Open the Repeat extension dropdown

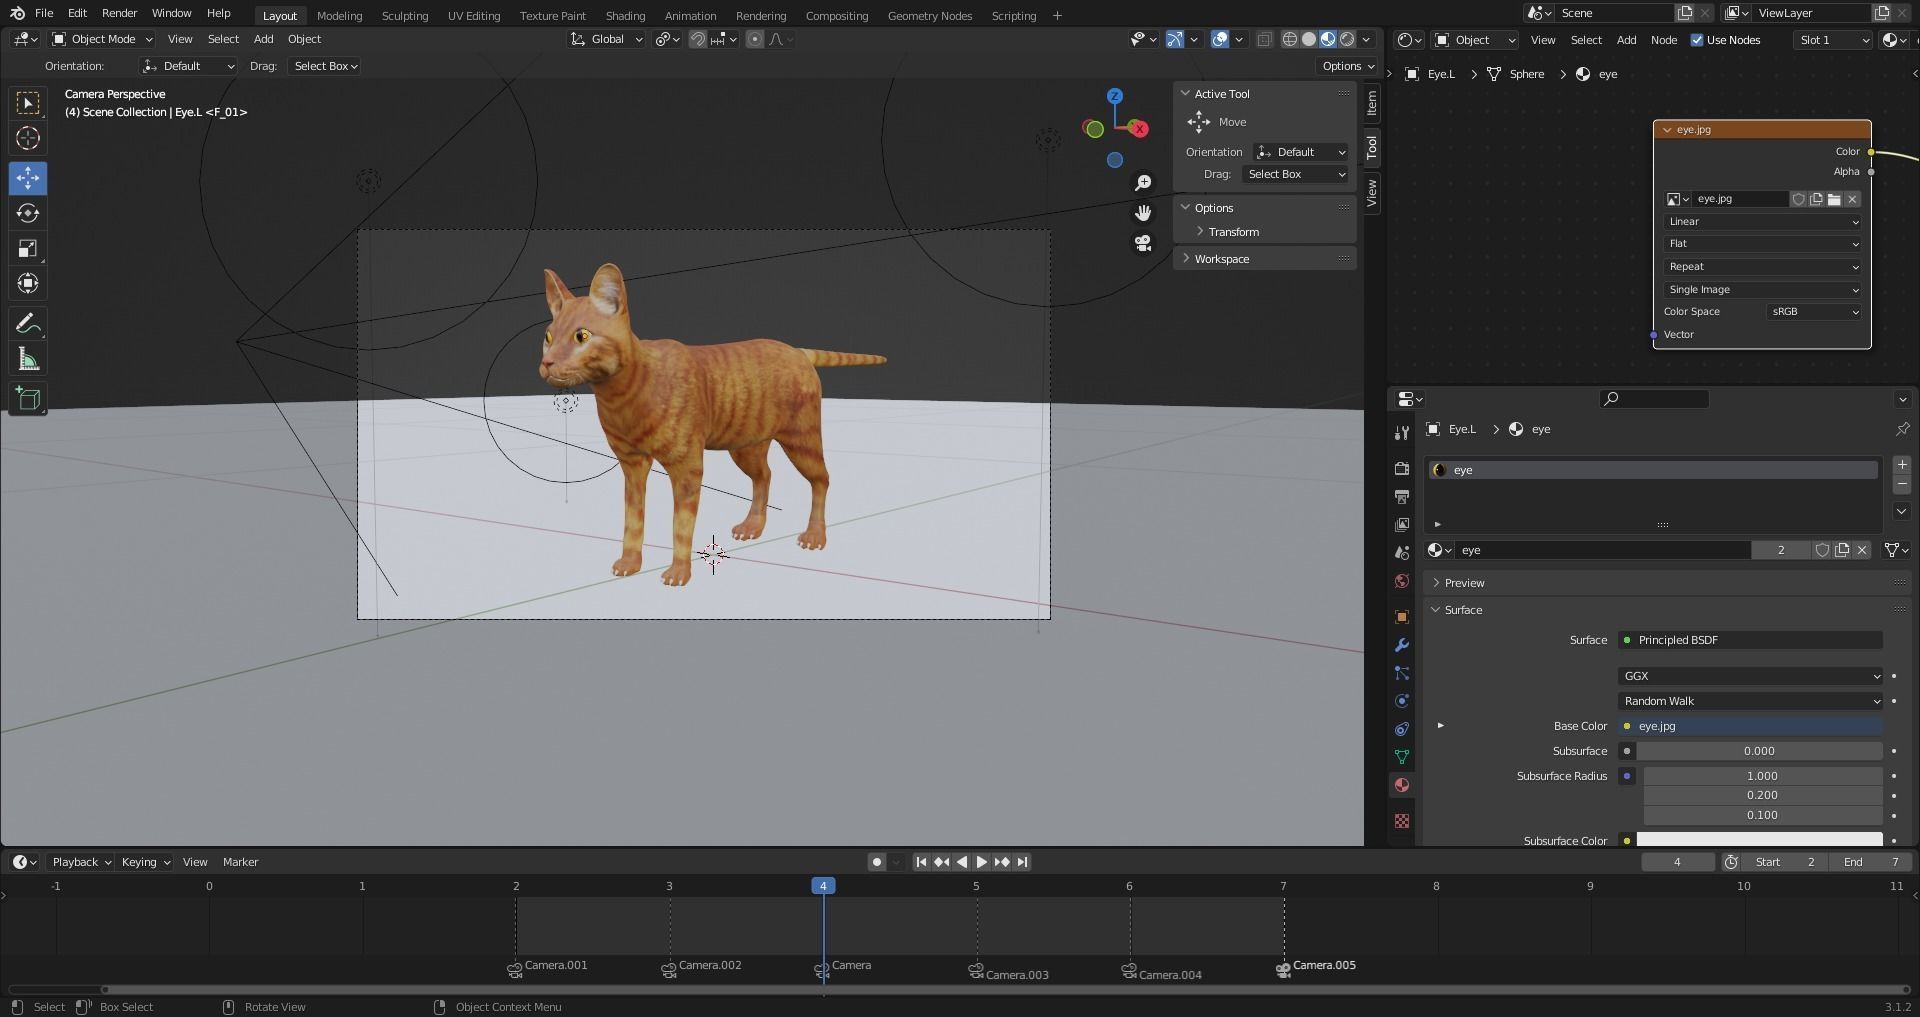pyautogui.click(x=1762, y=267)
